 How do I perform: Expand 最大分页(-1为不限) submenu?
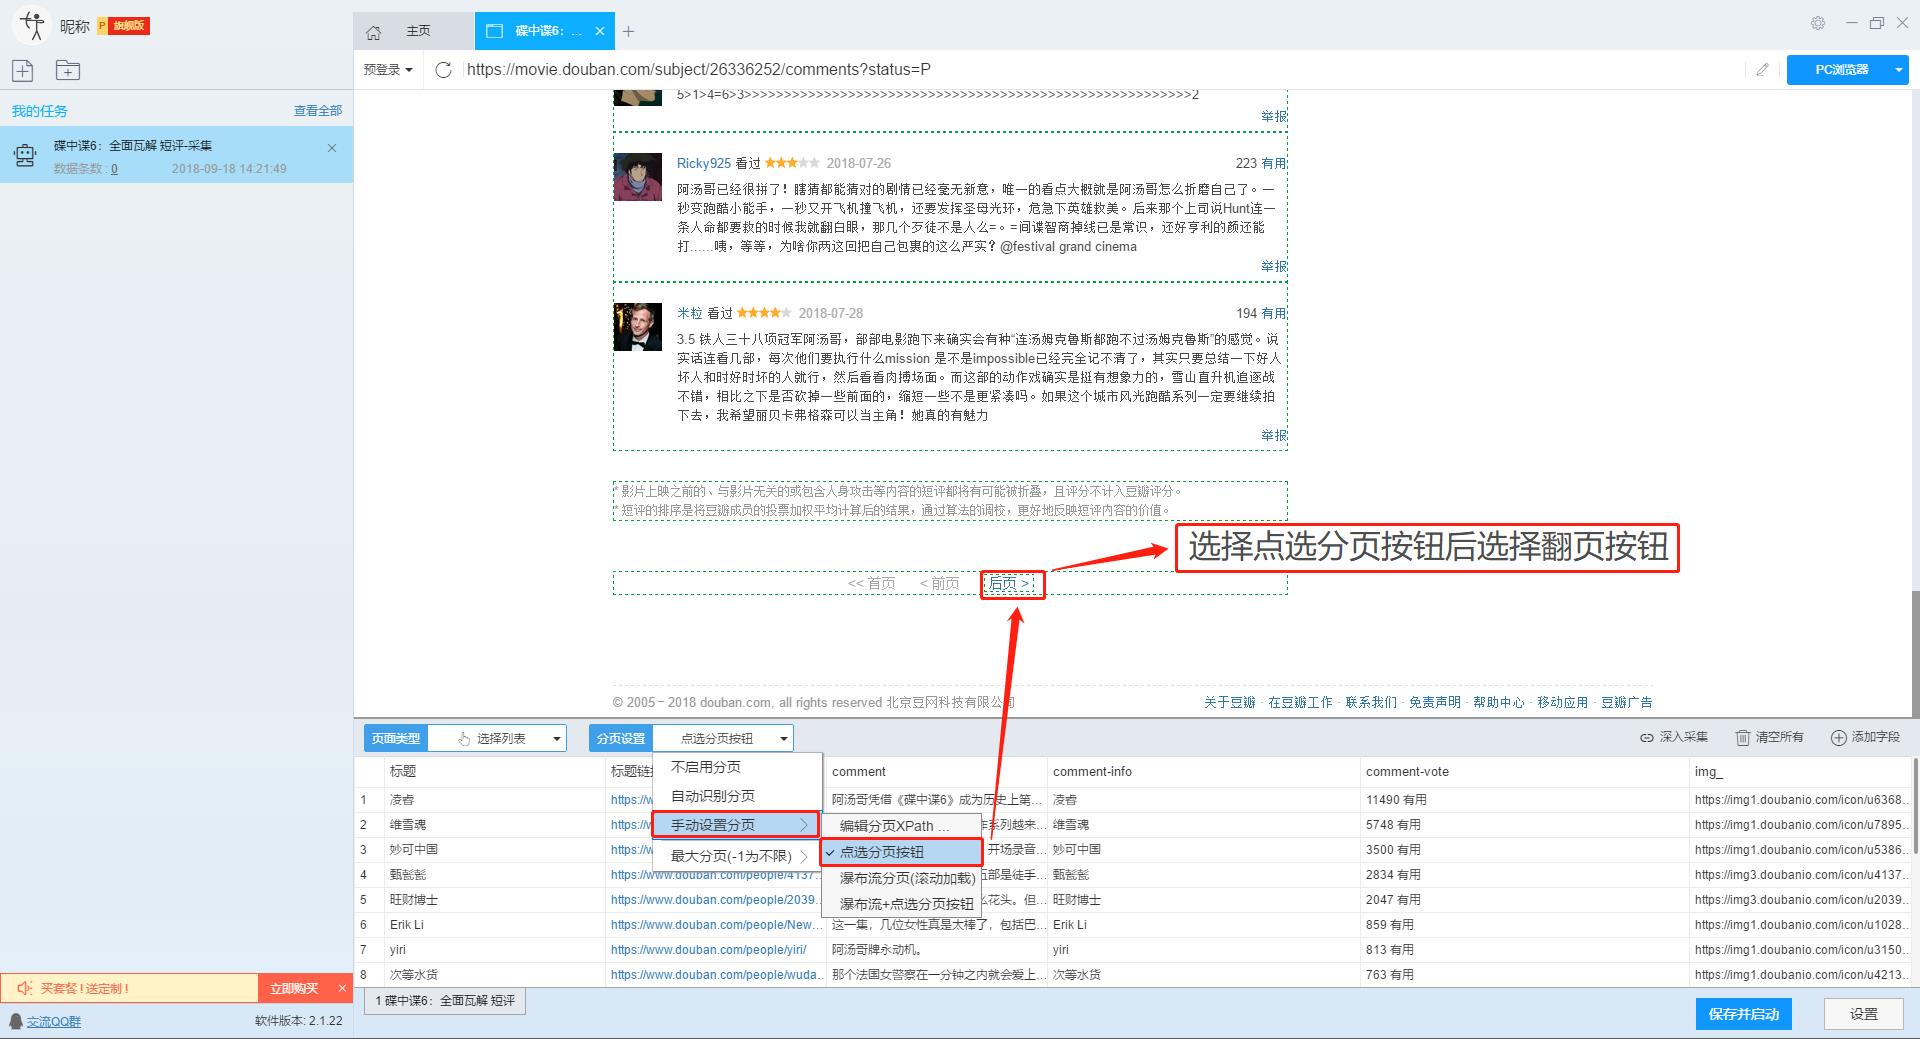pos(737,856)
